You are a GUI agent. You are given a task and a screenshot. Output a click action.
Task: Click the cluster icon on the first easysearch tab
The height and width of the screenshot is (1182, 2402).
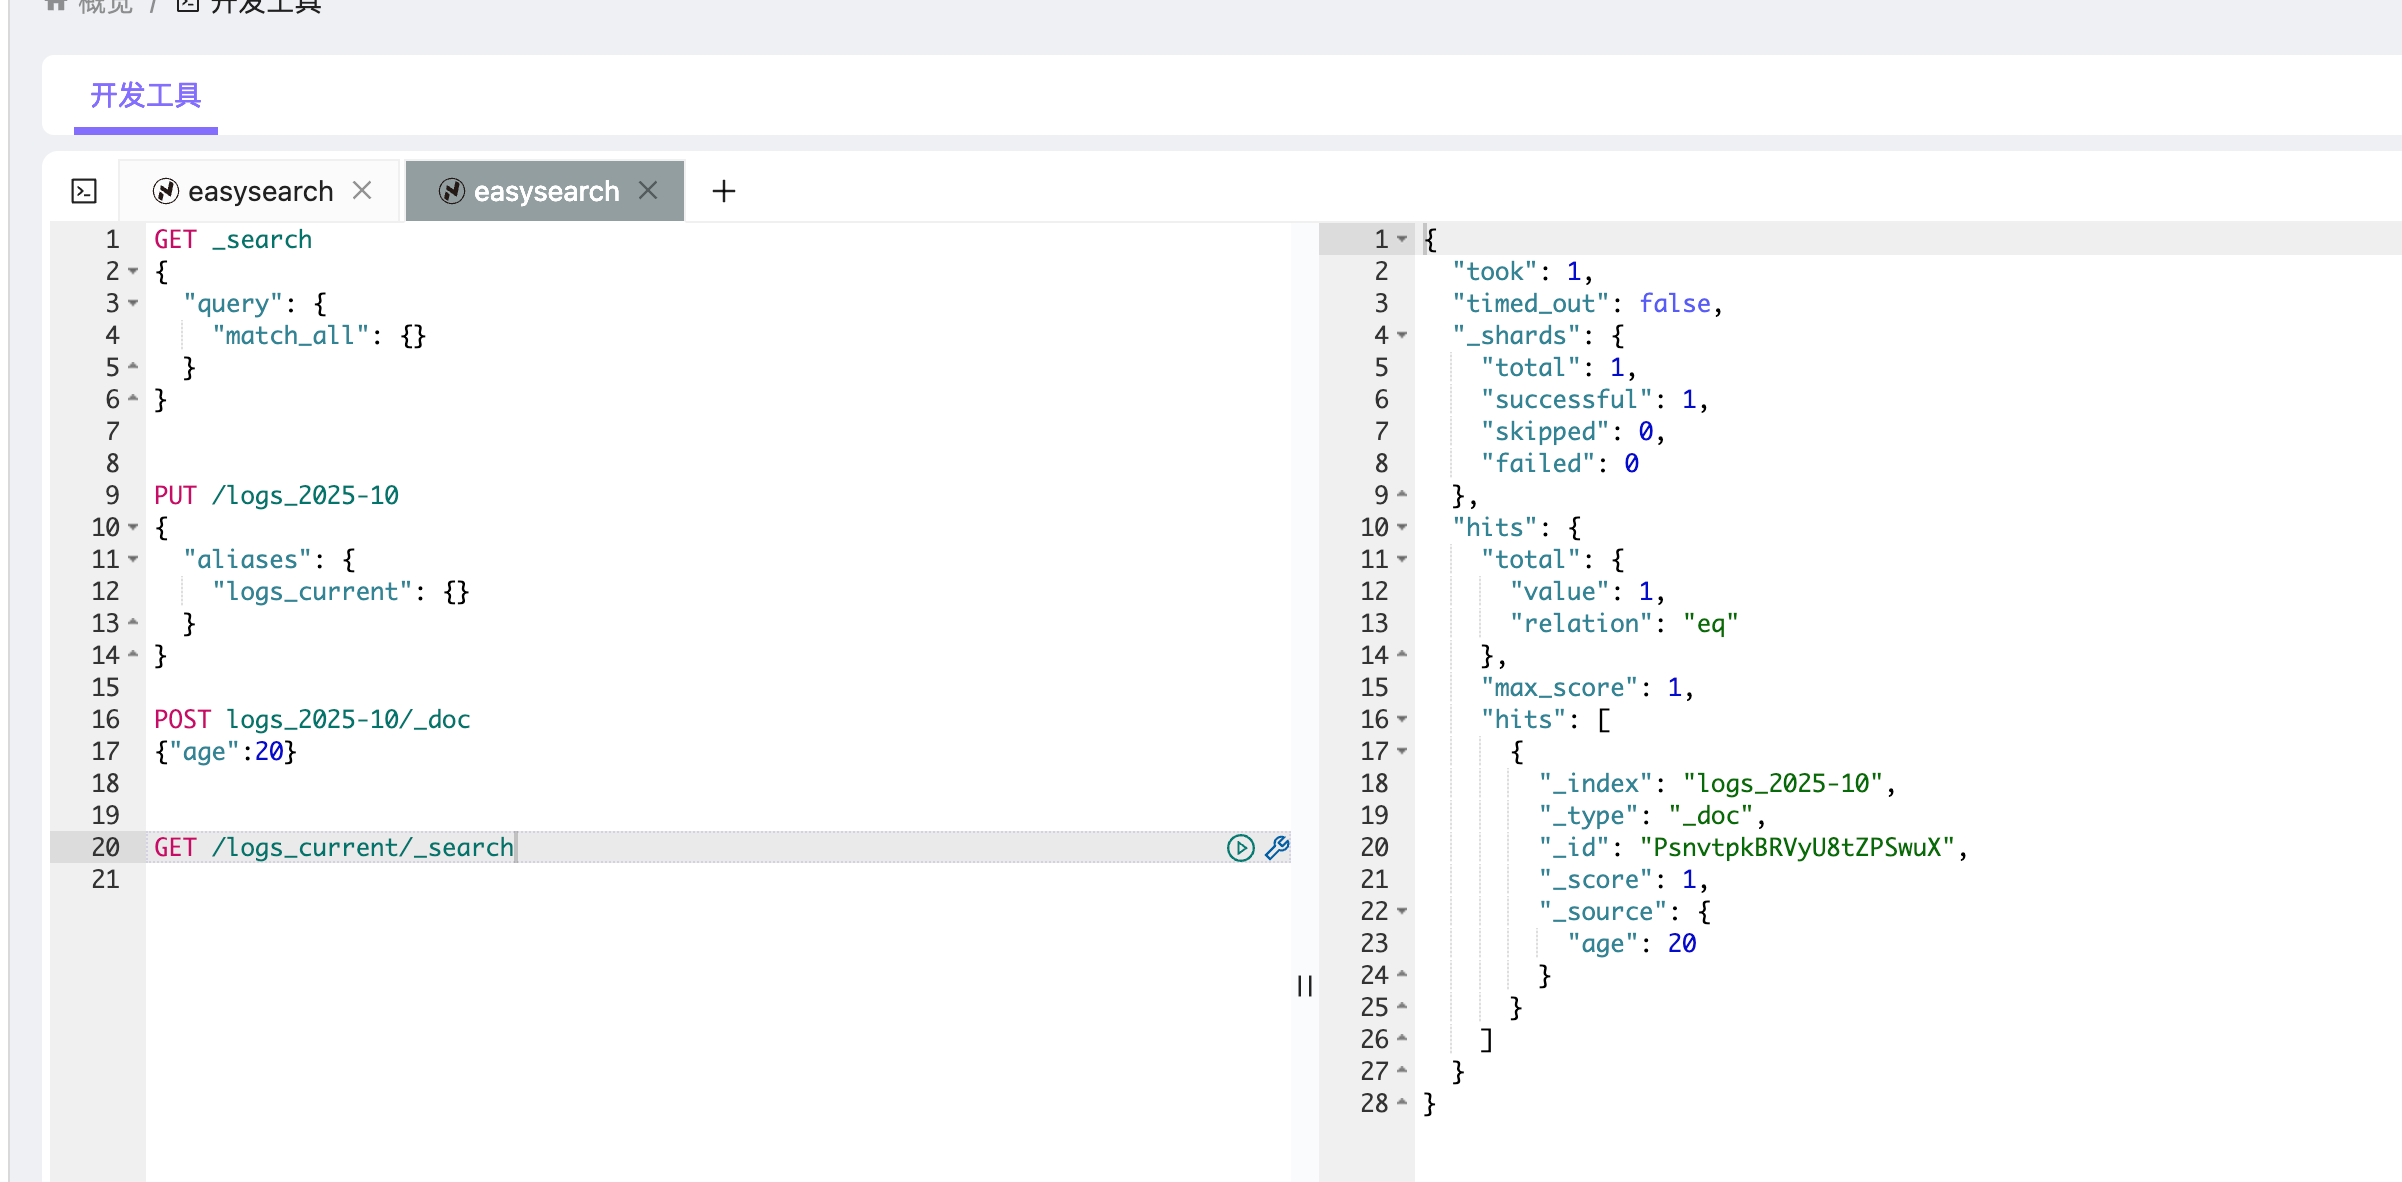[165, 191]
